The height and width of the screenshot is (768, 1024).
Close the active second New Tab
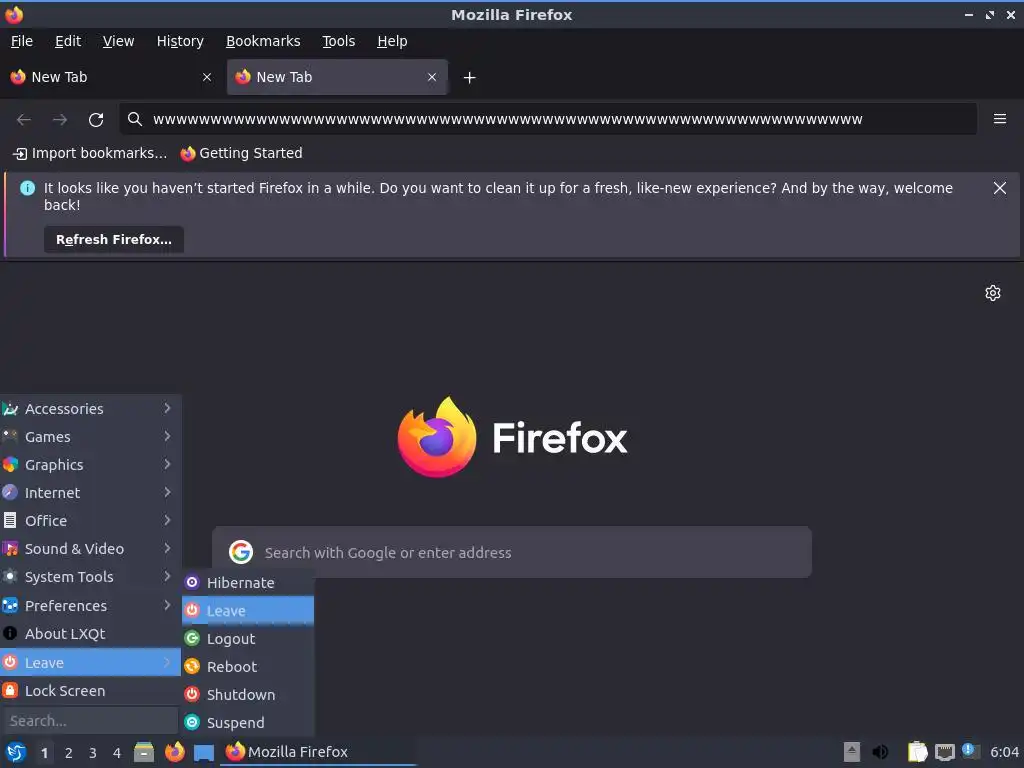[x=432, y=77]
